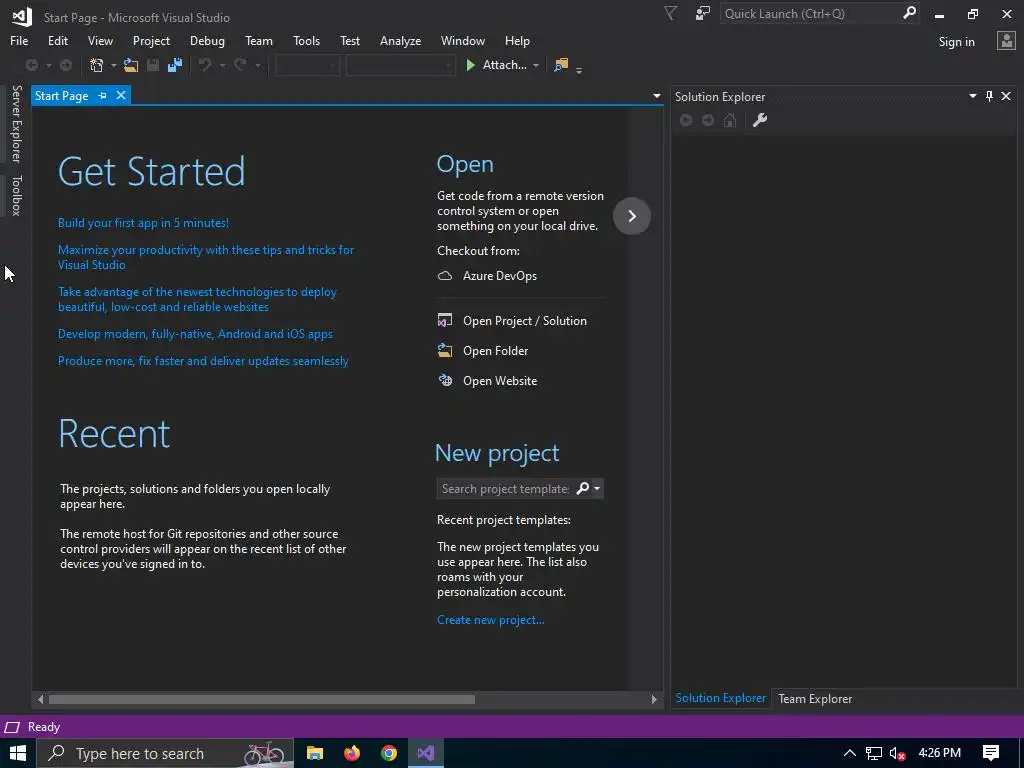Image resolution: width=1024 pixels, height=768 pixels.
Task: Switch to the Team Explorer tab
Action: [814, 698]
